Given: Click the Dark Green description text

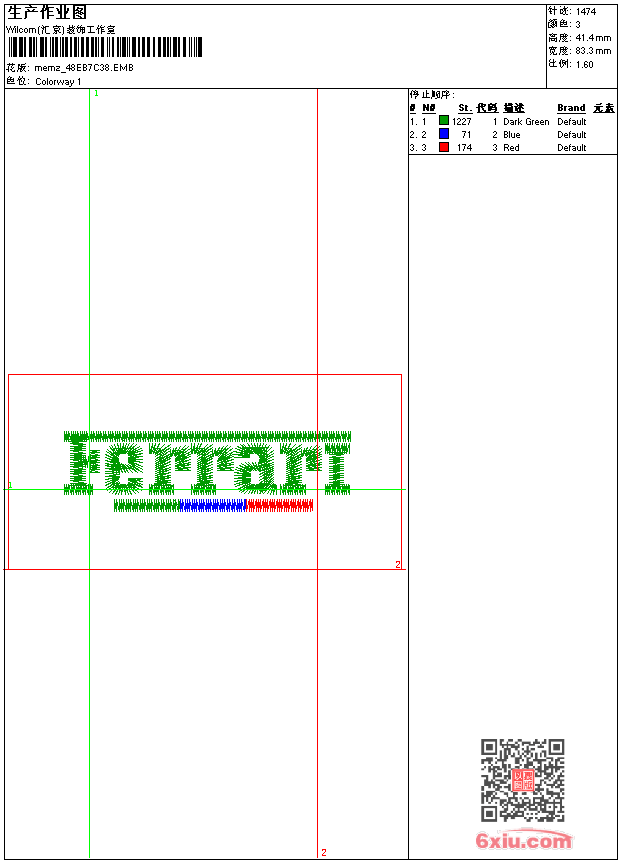Looking at the screenshot, I should coord(526,122).
